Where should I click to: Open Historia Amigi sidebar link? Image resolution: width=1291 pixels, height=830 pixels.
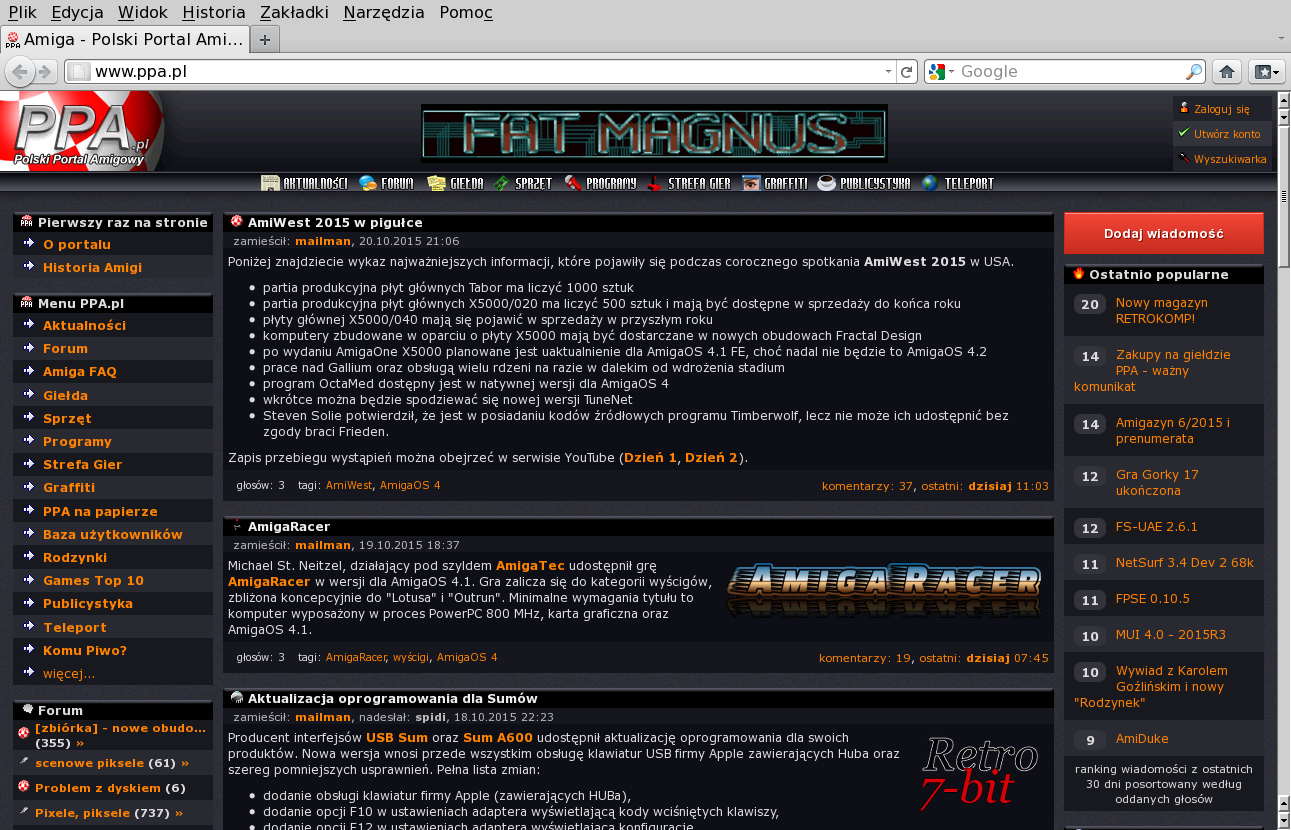(x=92, y=268)
